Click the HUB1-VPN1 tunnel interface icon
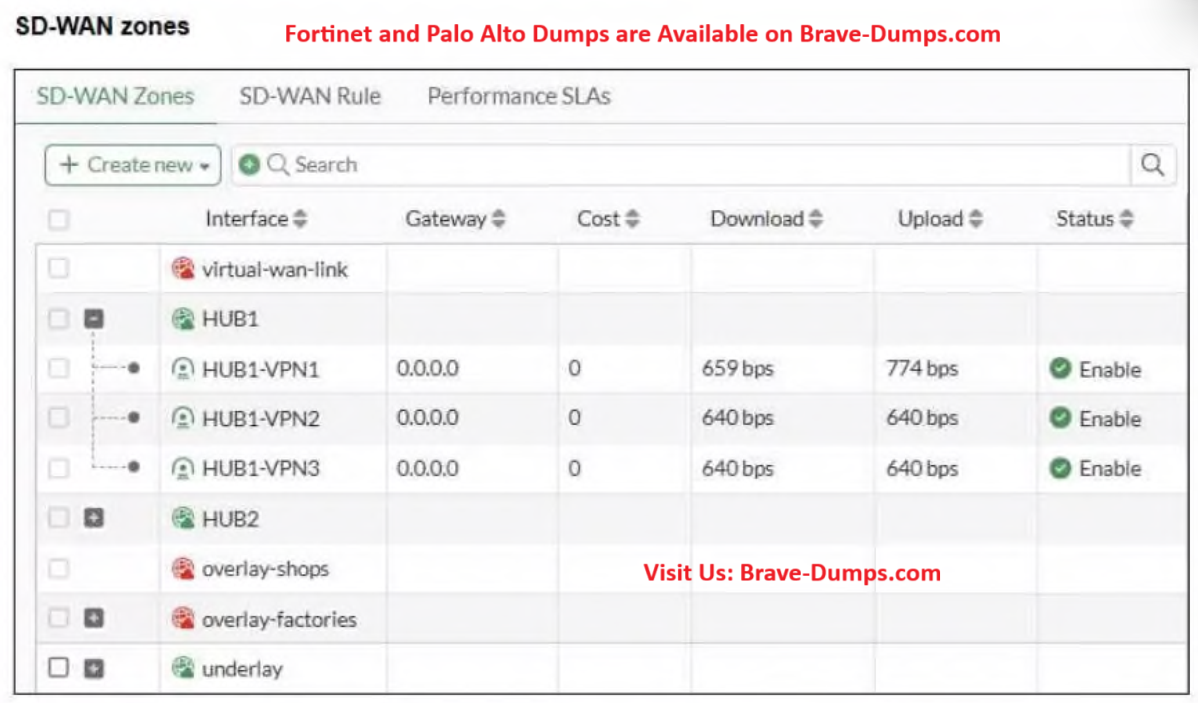Viewport: 1198px width, 703px height. click(x=182, y=369)
